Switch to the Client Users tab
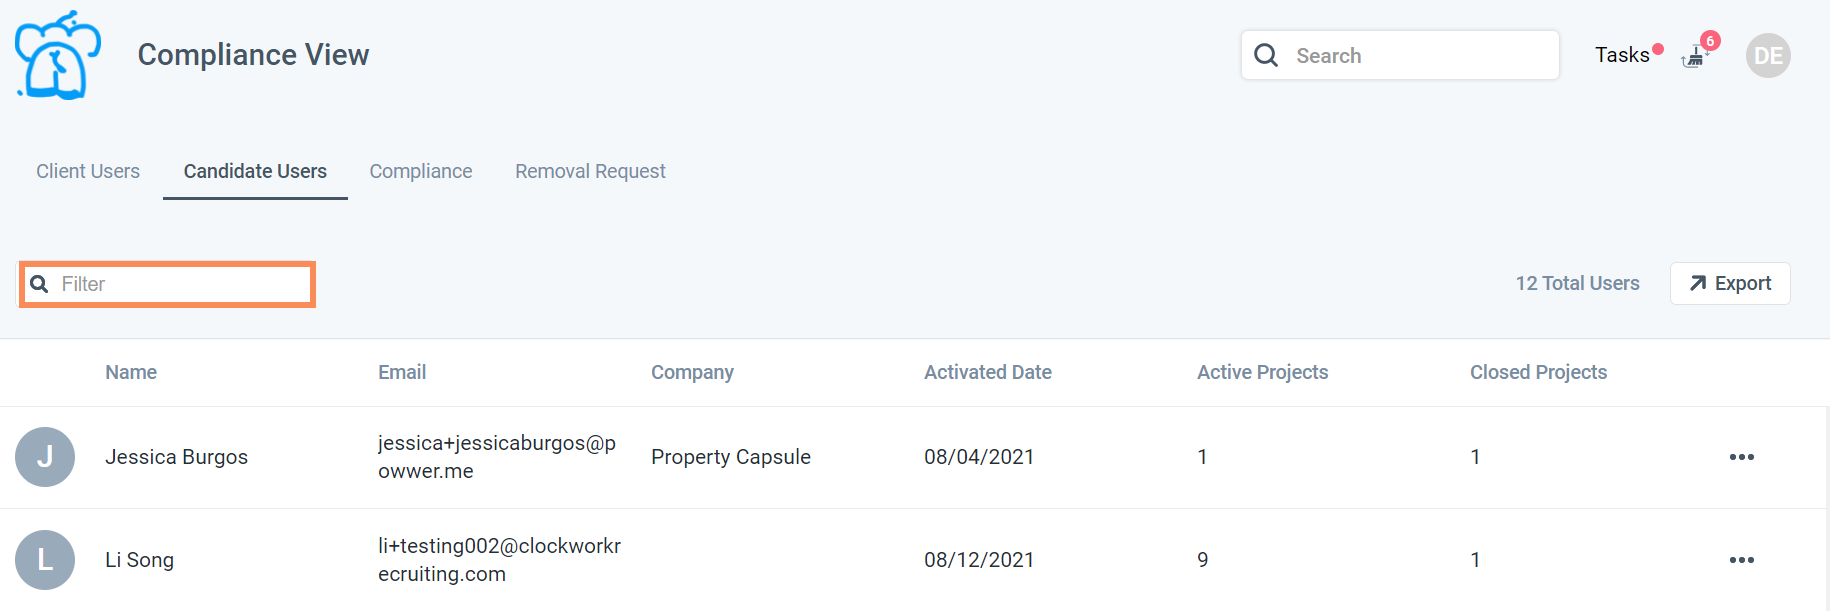Image resolution: width=1830 pixels, height=611 pixels. tap(88, 171)
